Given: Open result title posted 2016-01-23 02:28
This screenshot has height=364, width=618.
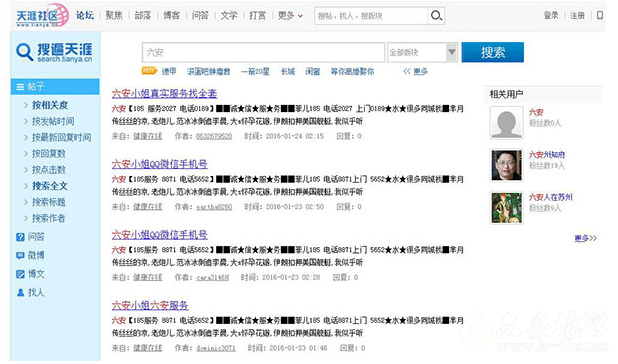Looking at the screenshot, I should click(x=160, y=235).
